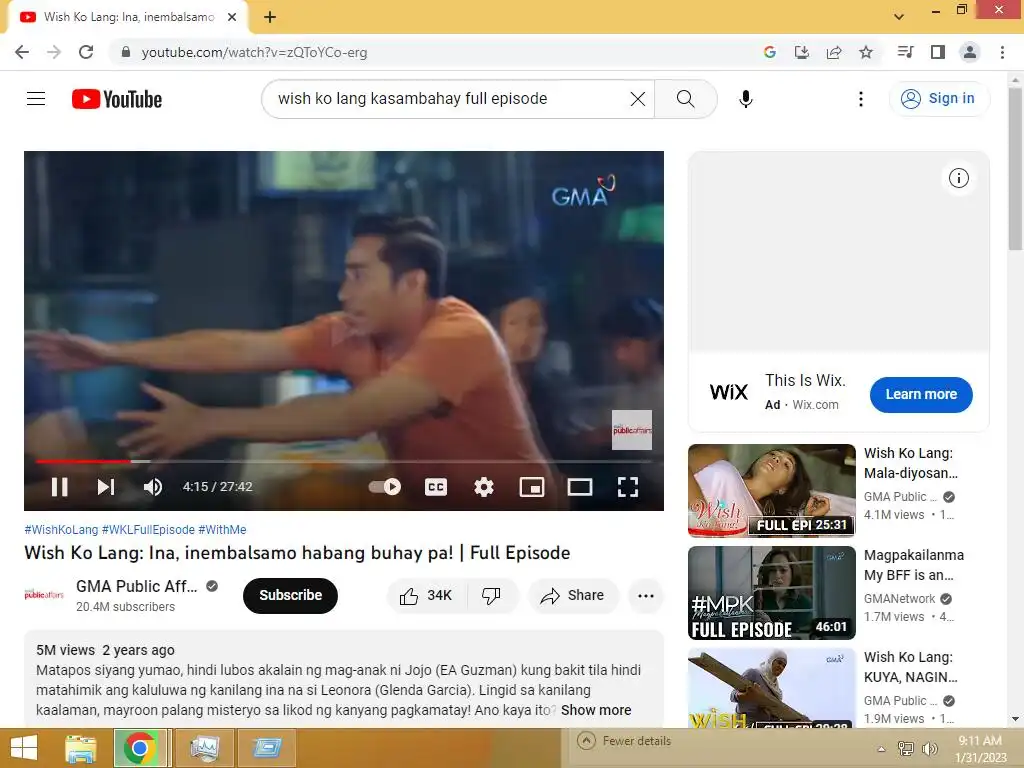Show hidden tray icons arrow
This screenshot has height=768, width=1024.
pos(881,749)
